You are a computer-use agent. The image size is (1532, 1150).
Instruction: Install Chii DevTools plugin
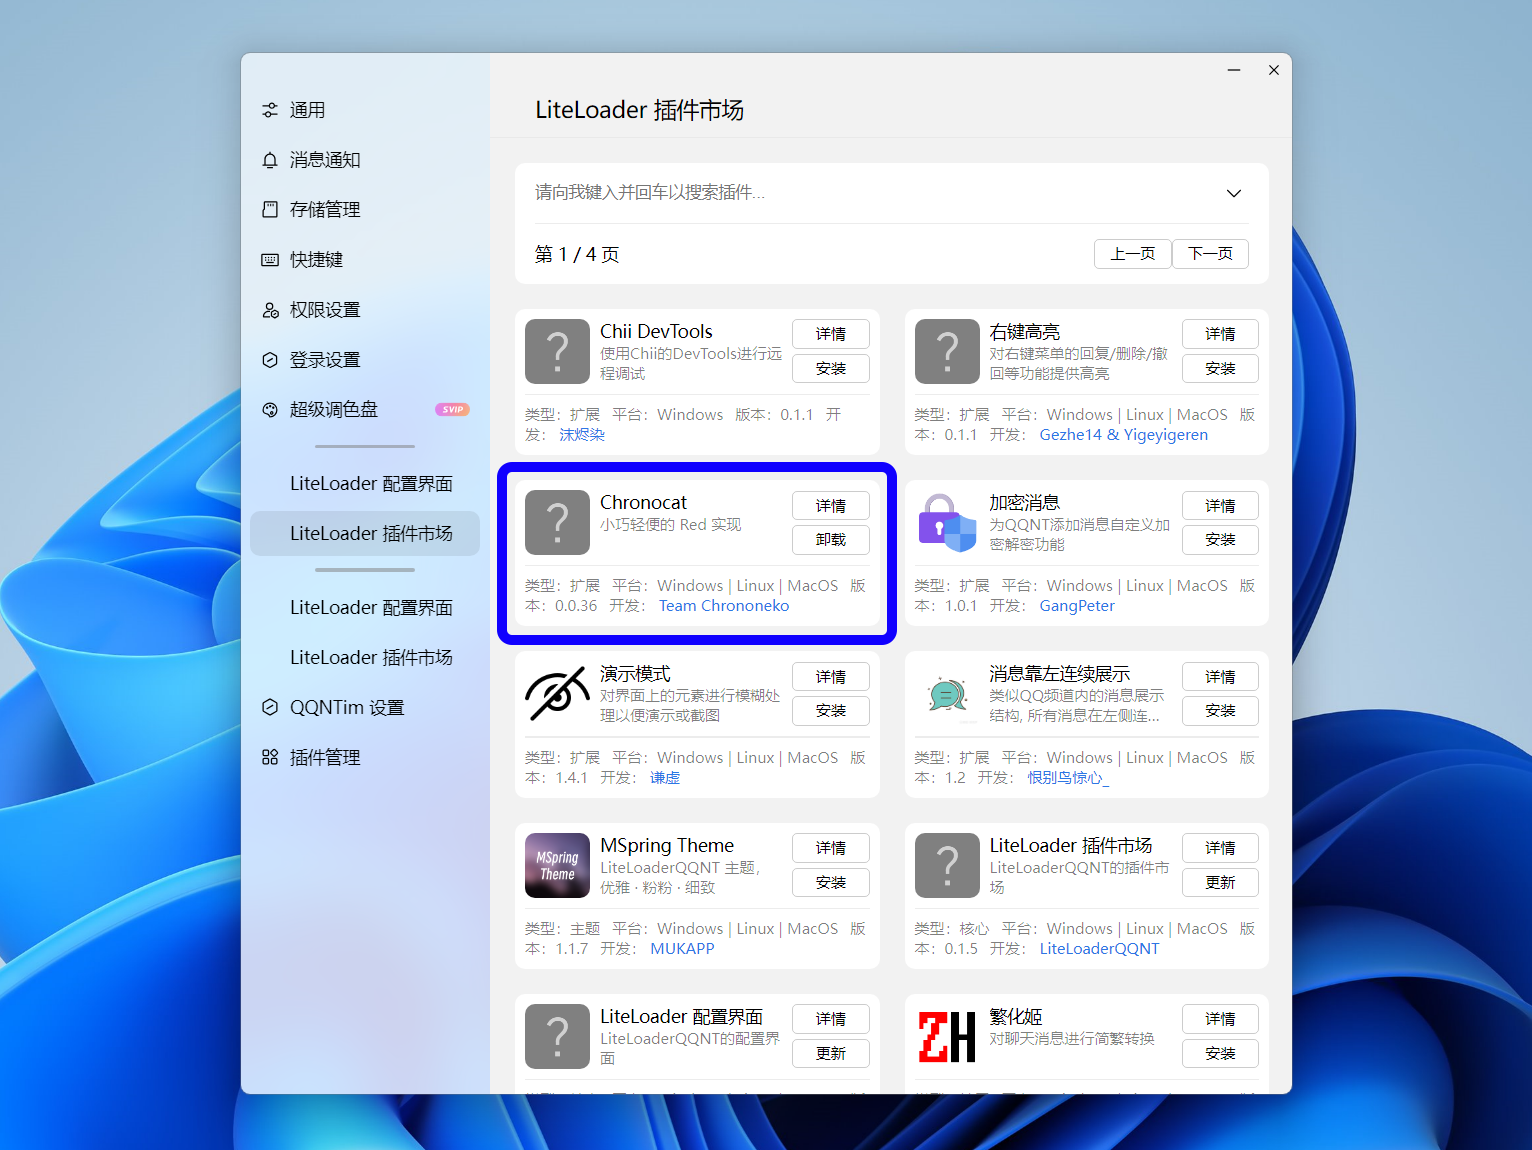point(831,369)
